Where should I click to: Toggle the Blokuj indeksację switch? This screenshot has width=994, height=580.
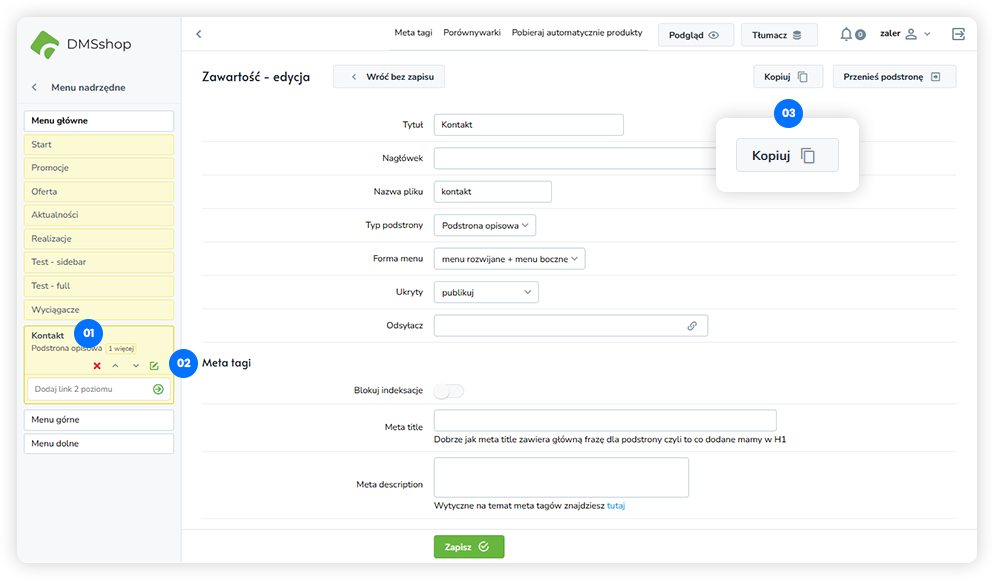449,391
